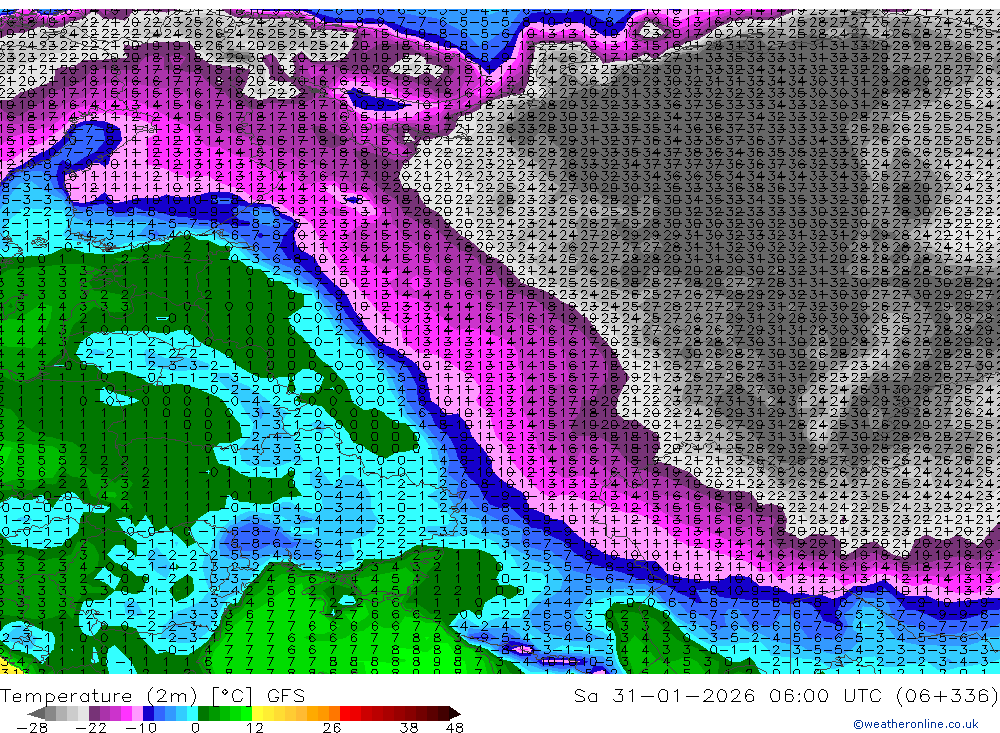Click the gray left arrow of the color scale
Viewport: 1000px width, 733px height.
click(36, 713)
